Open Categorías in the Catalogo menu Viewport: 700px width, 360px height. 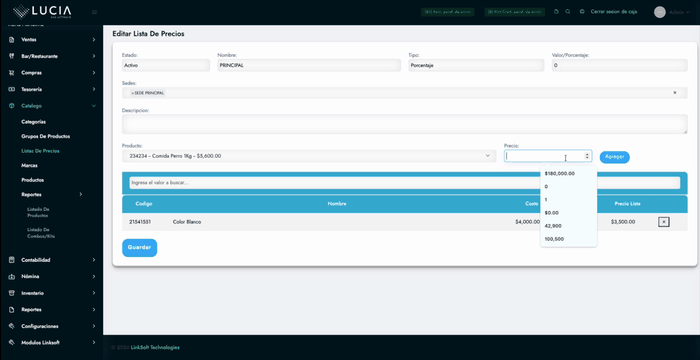point(33,121)
